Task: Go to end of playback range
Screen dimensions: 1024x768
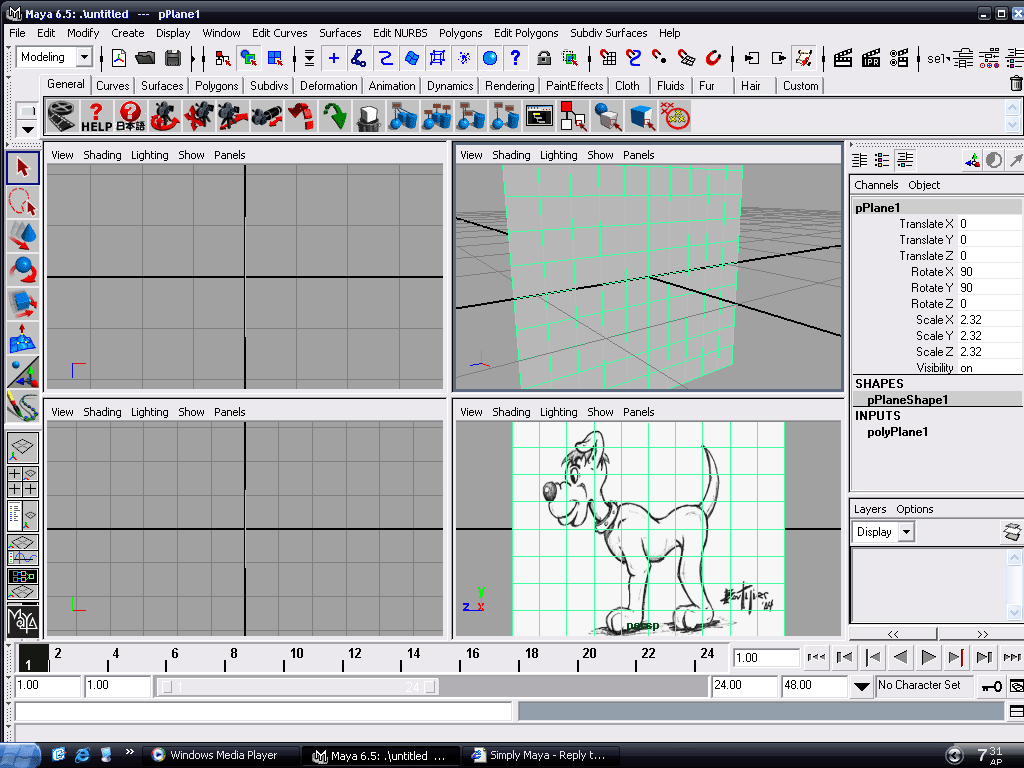Action: pyautogui.click(x=1011, y=657)
